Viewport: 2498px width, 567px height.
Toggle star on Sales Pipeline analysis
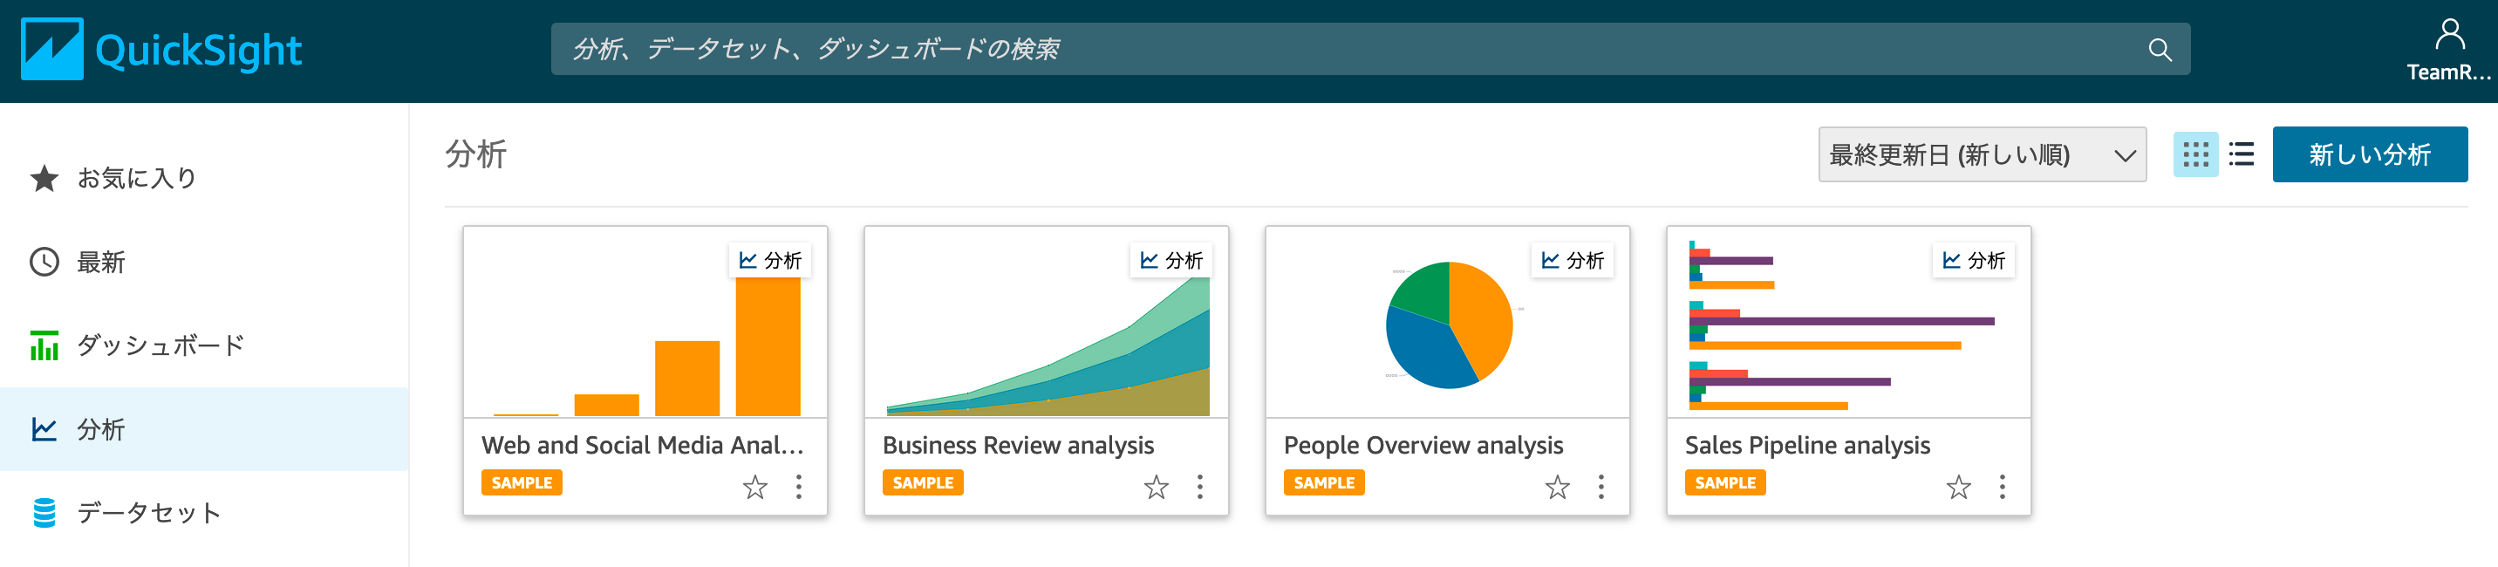pos(1958,487)
